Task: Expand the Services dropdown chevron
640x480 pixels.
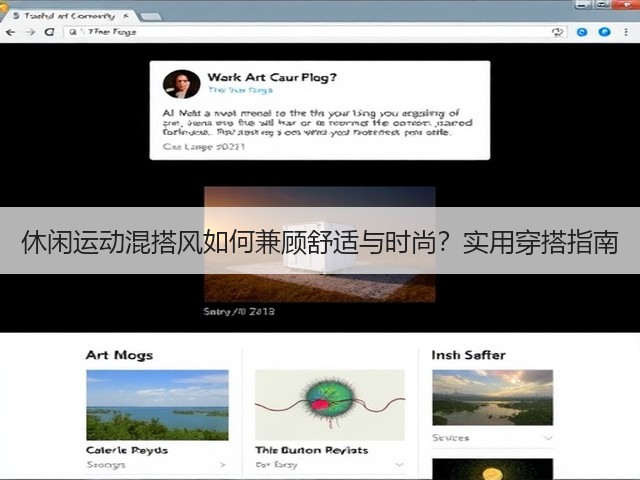Action: pyautogui.click(x=548, y=438)
